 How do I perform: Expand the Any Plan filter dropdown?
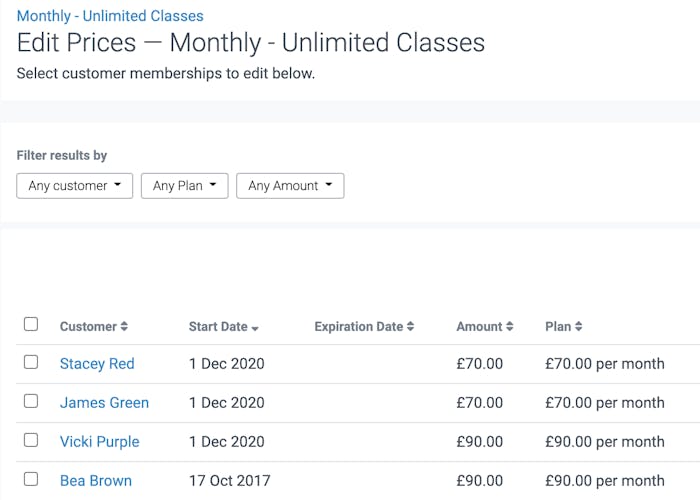[x=185, y=186]
